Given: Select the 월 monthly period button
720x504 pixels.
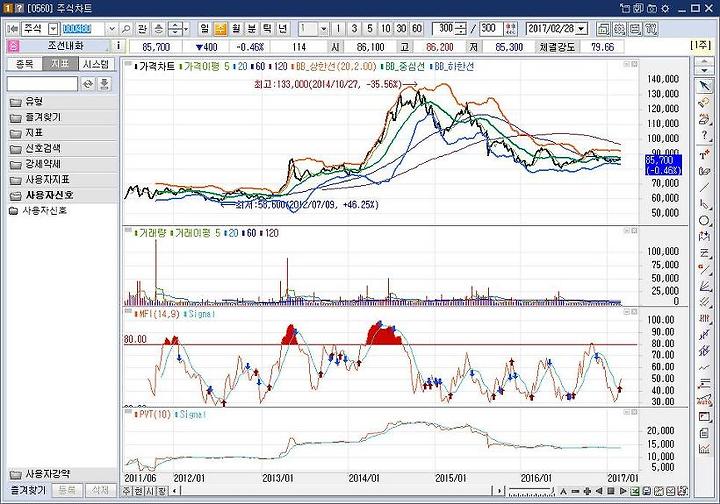Looking at the screenshot, I should (x=236, y=29).
